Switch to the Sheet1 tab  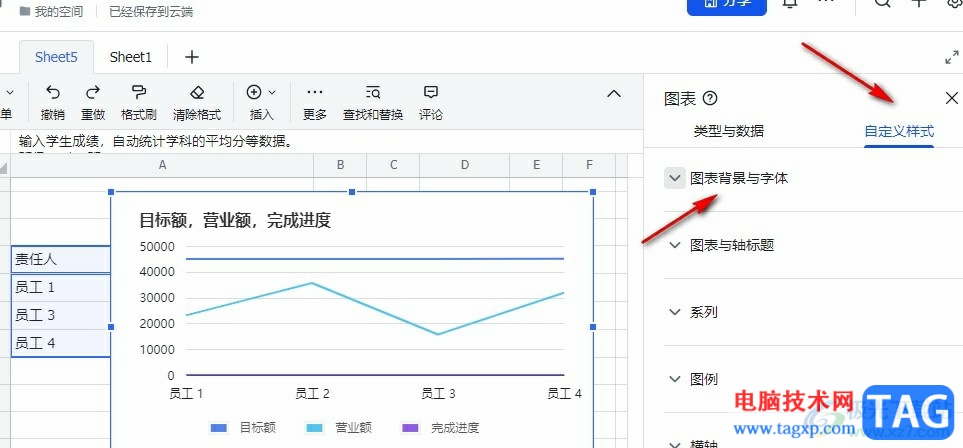pos(131,57)
